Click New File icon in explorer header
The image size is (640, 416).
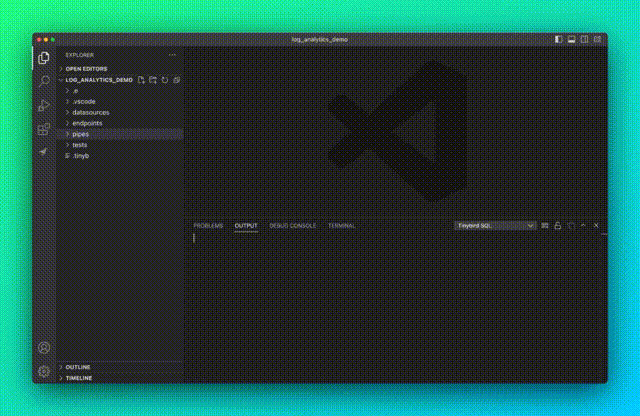click(142, 79)
